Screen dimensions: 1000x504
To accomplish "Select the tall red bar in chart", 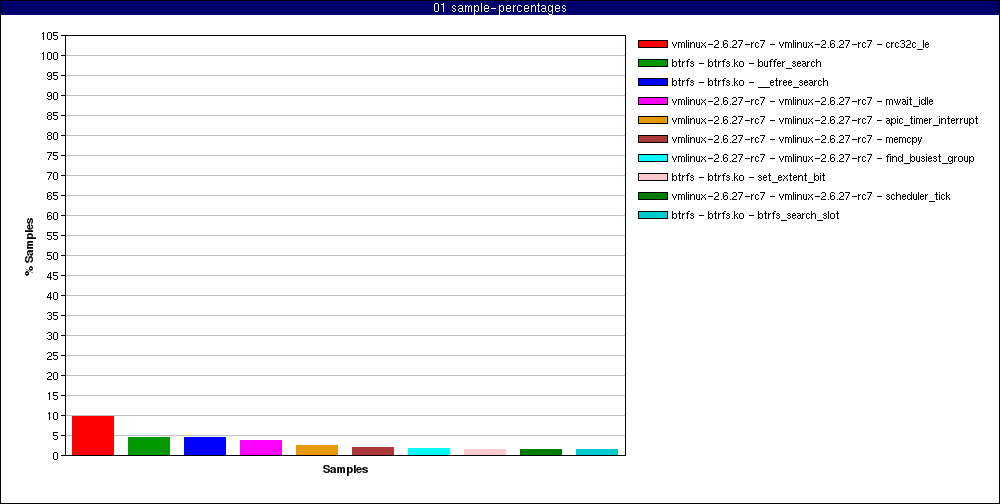I will click(x=93, y=436).
